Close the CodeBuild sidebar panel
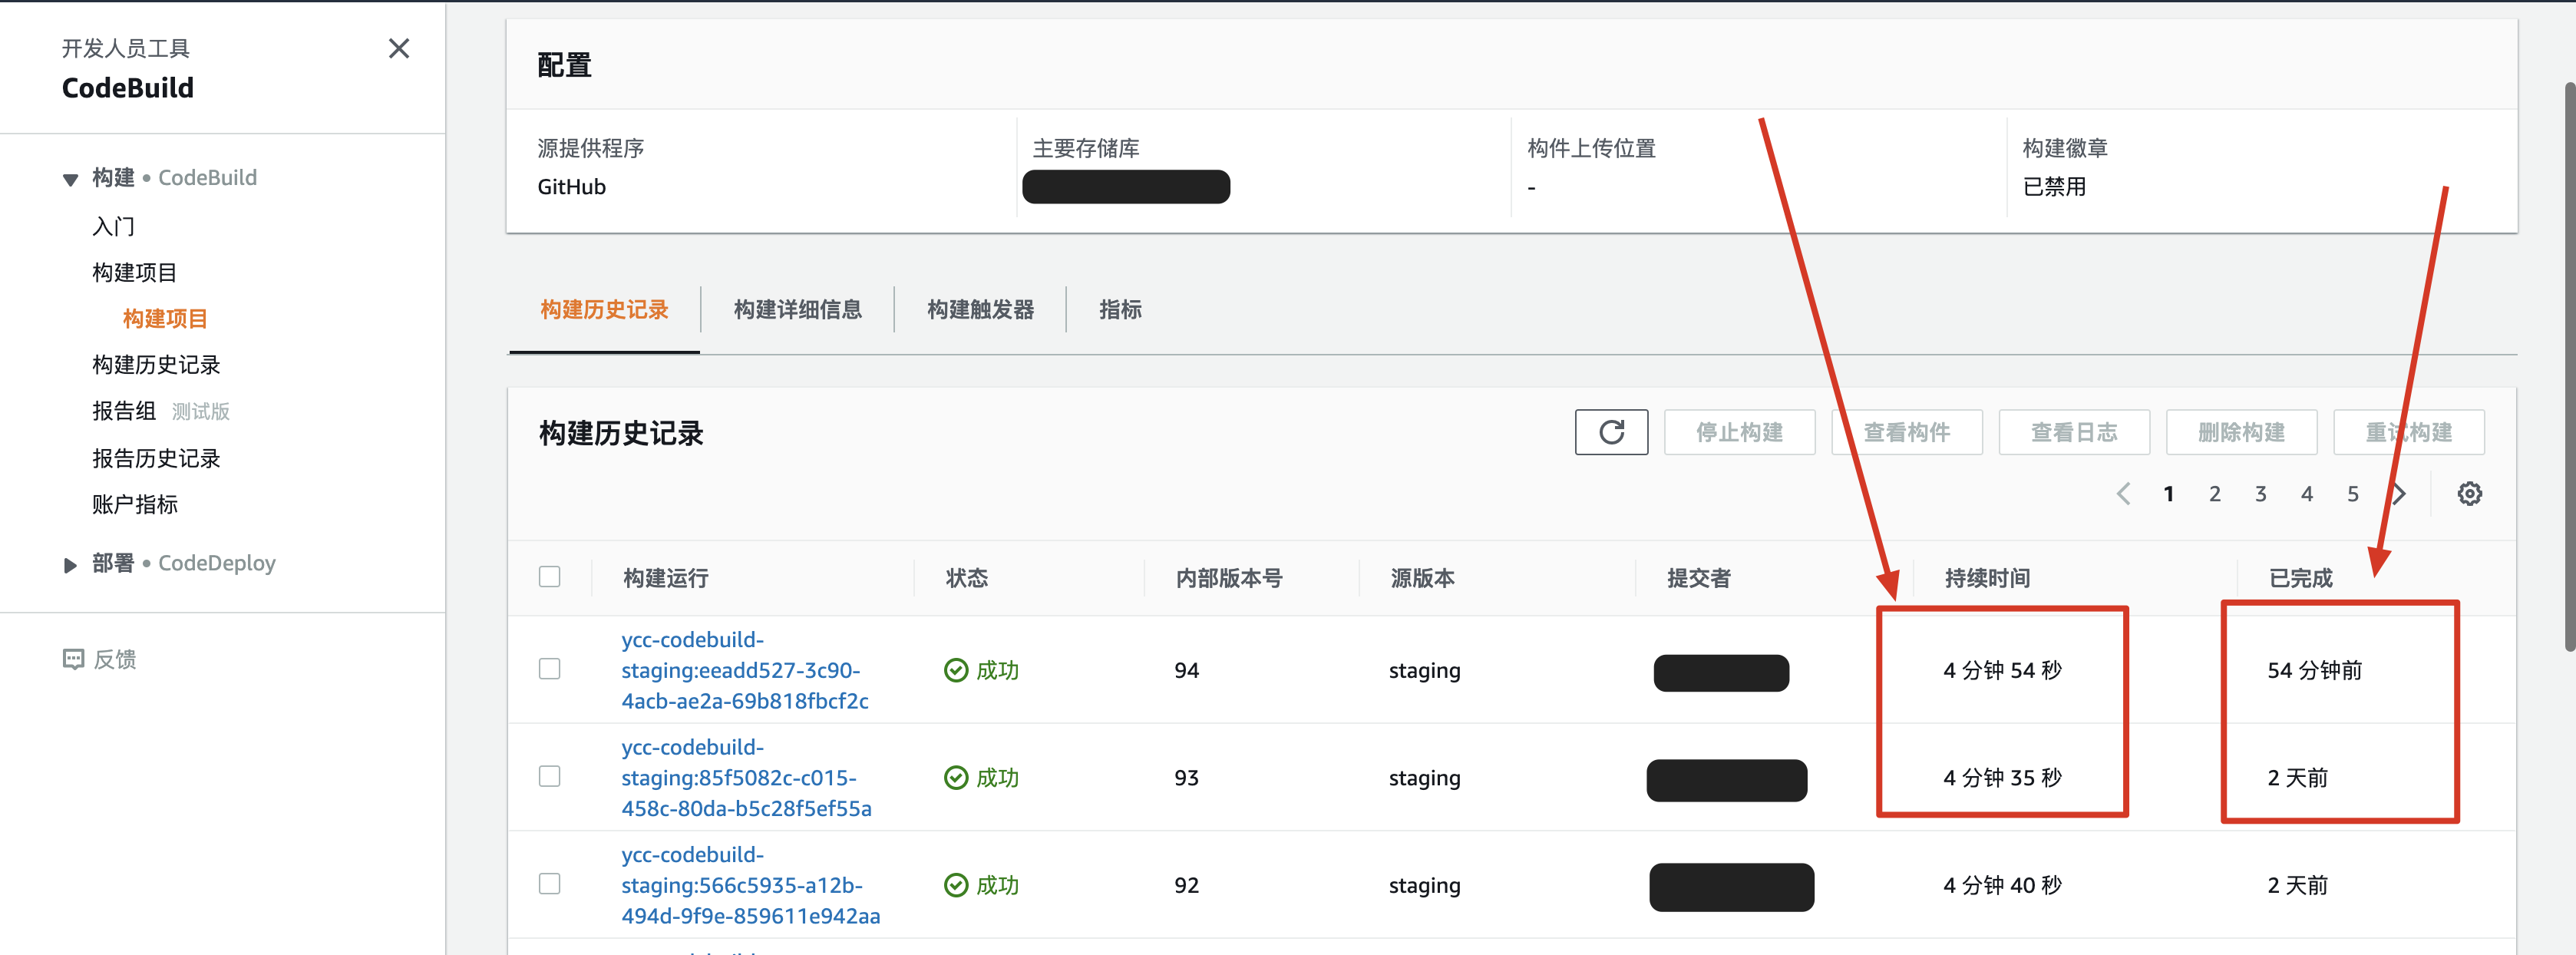Screen dimensions: 2576x955 point(398,49)
